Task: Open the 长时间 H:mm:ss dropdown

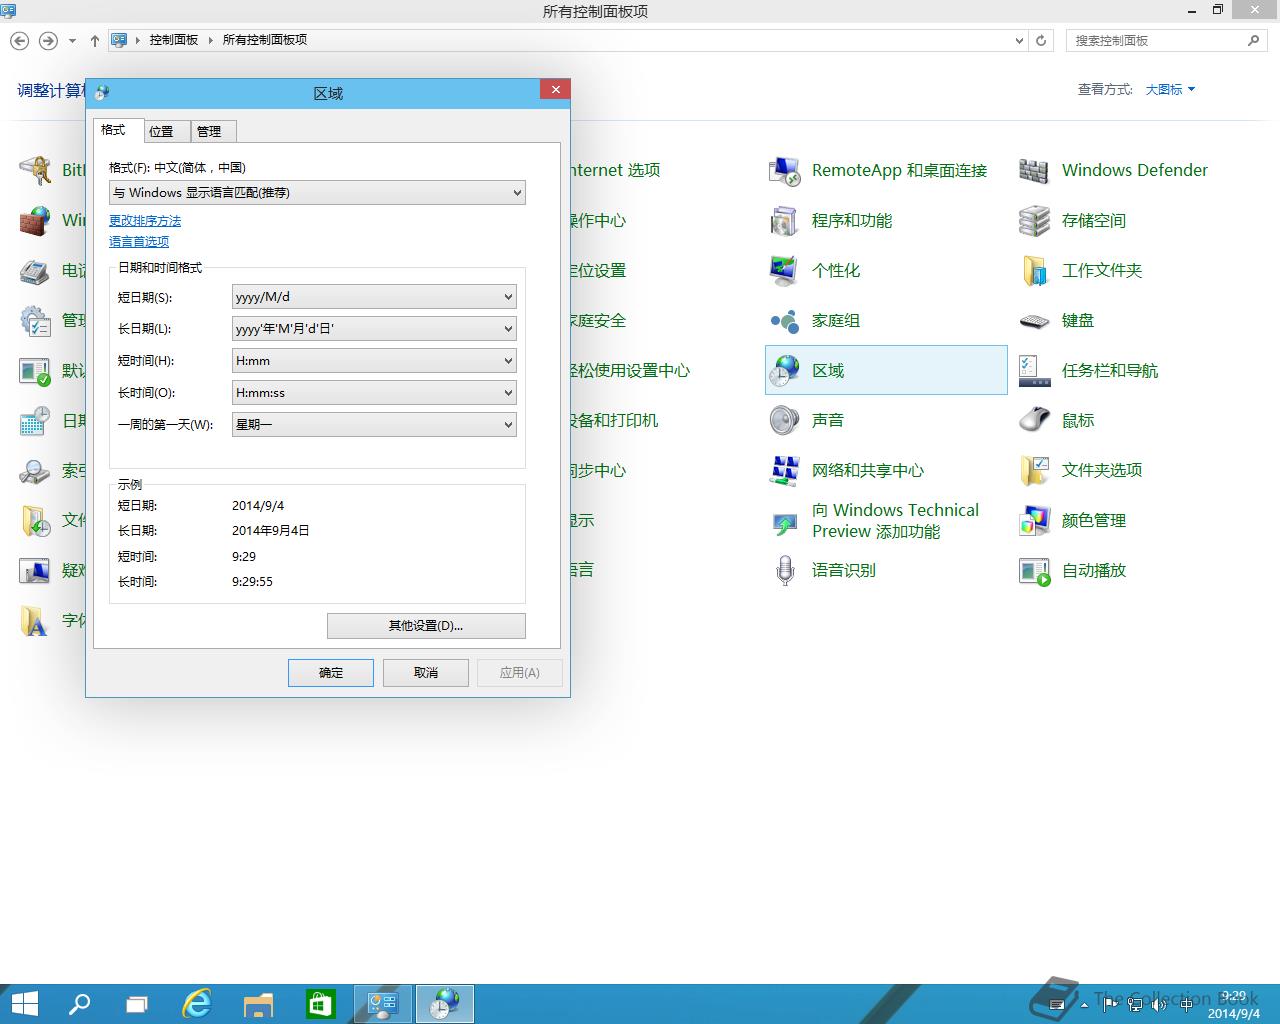Action: click(x=374, y=393)
